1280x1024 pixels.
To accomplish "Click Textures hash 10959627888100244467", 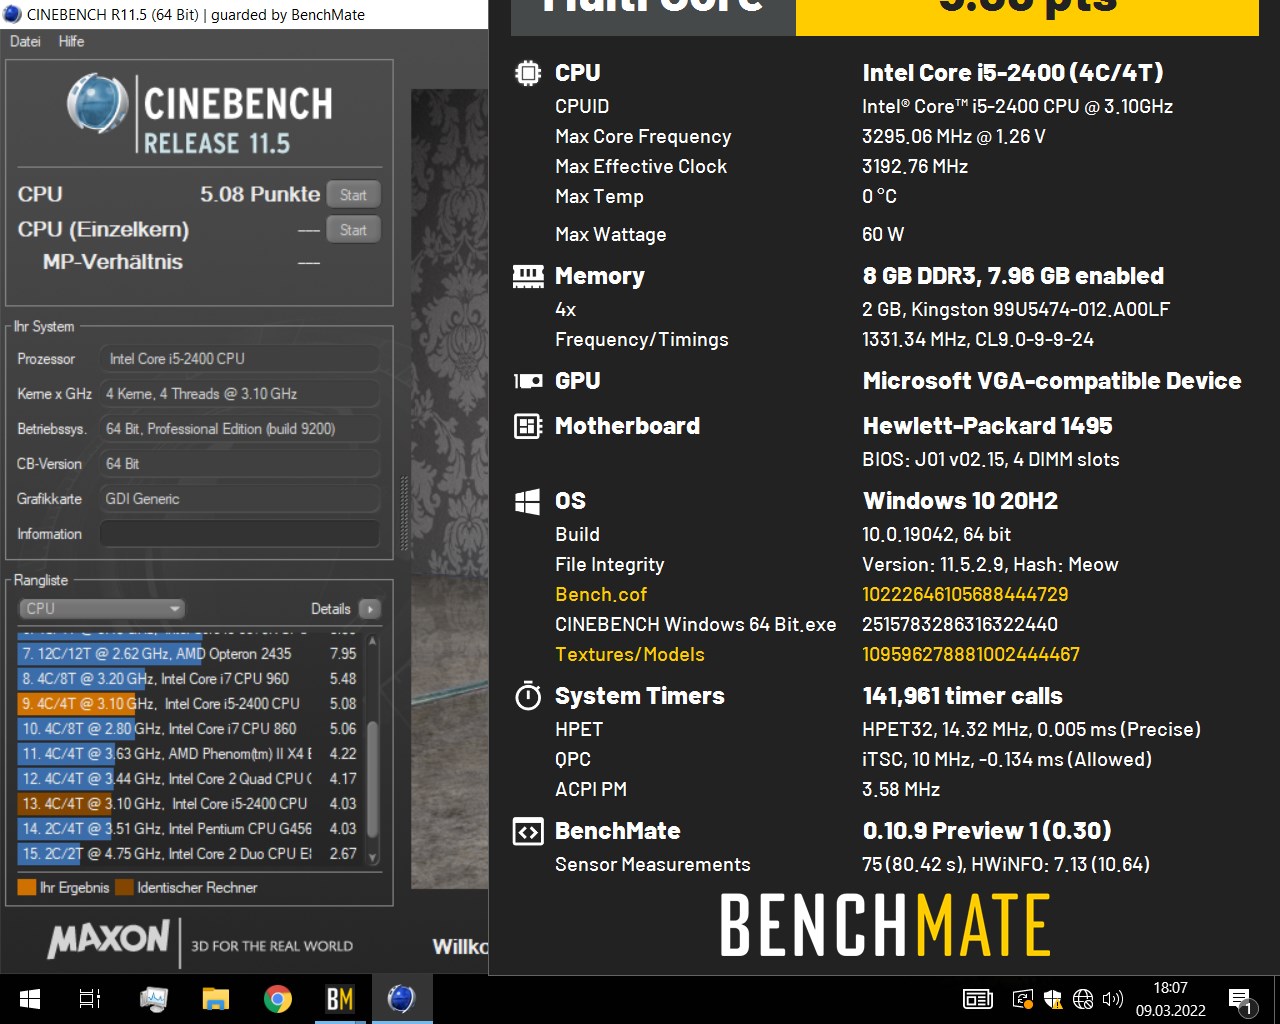I will tap(971, 654).
